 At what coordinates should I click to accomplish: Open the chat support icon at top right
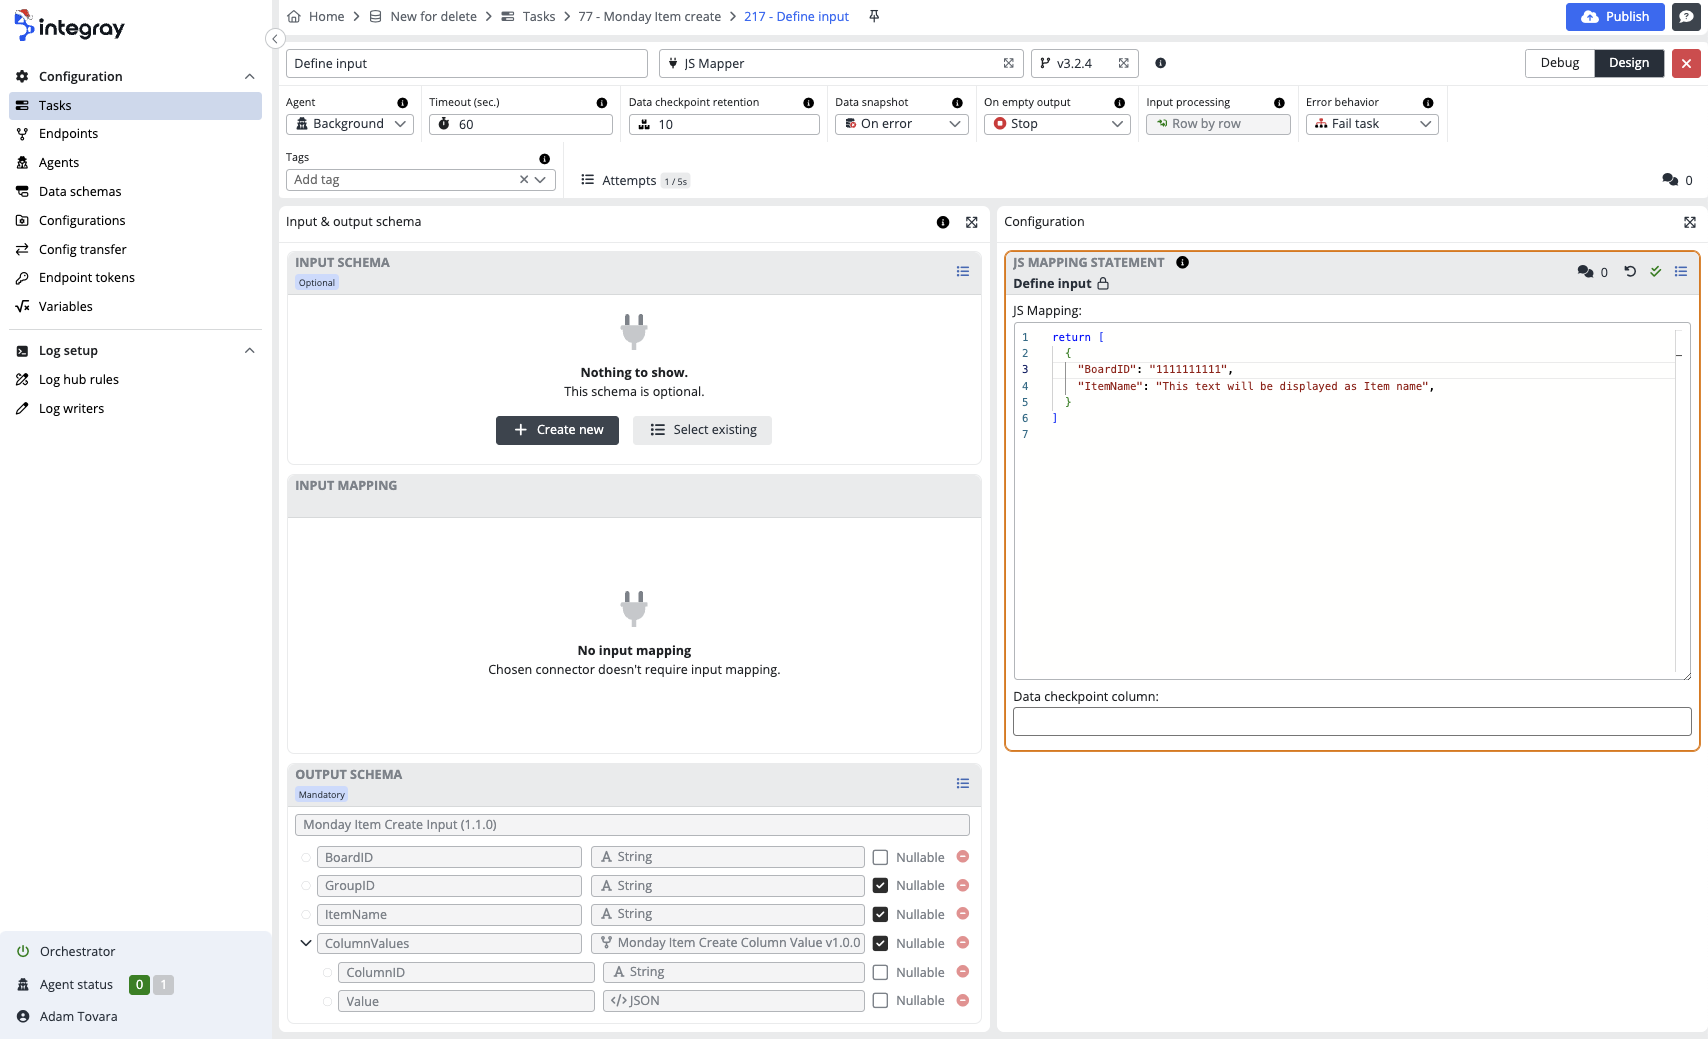[x=1686, y=17]
